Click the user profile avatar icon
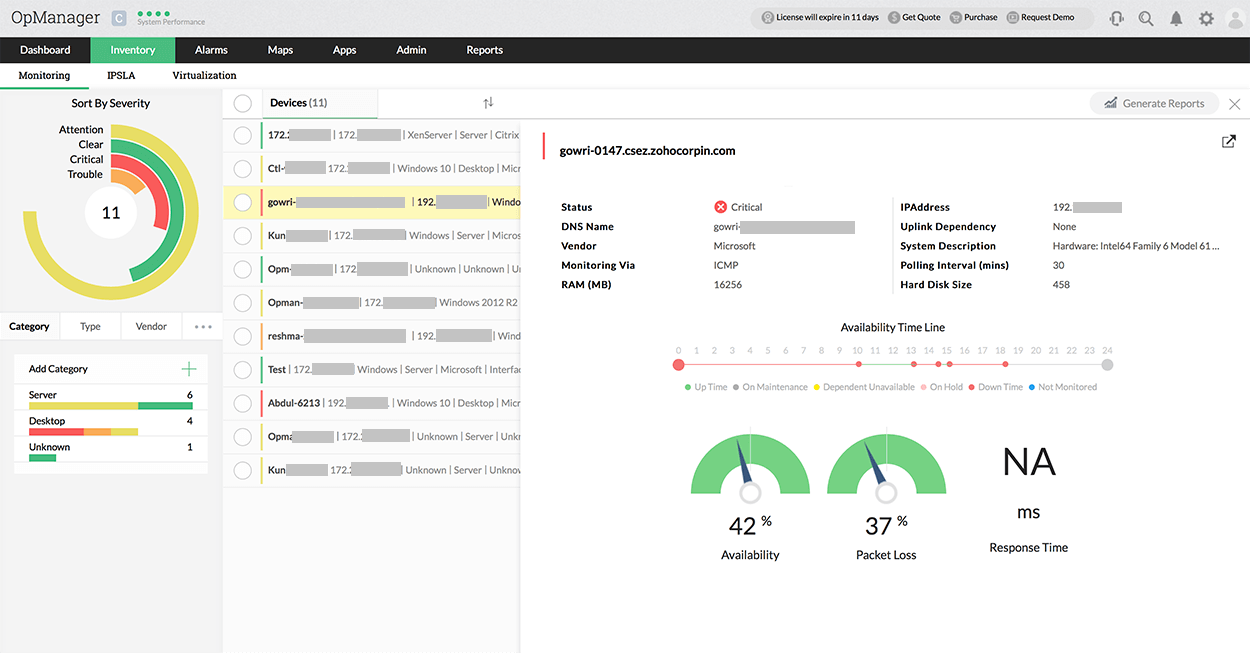This screenshot has width=1250, height=653. pos(1237,18)
